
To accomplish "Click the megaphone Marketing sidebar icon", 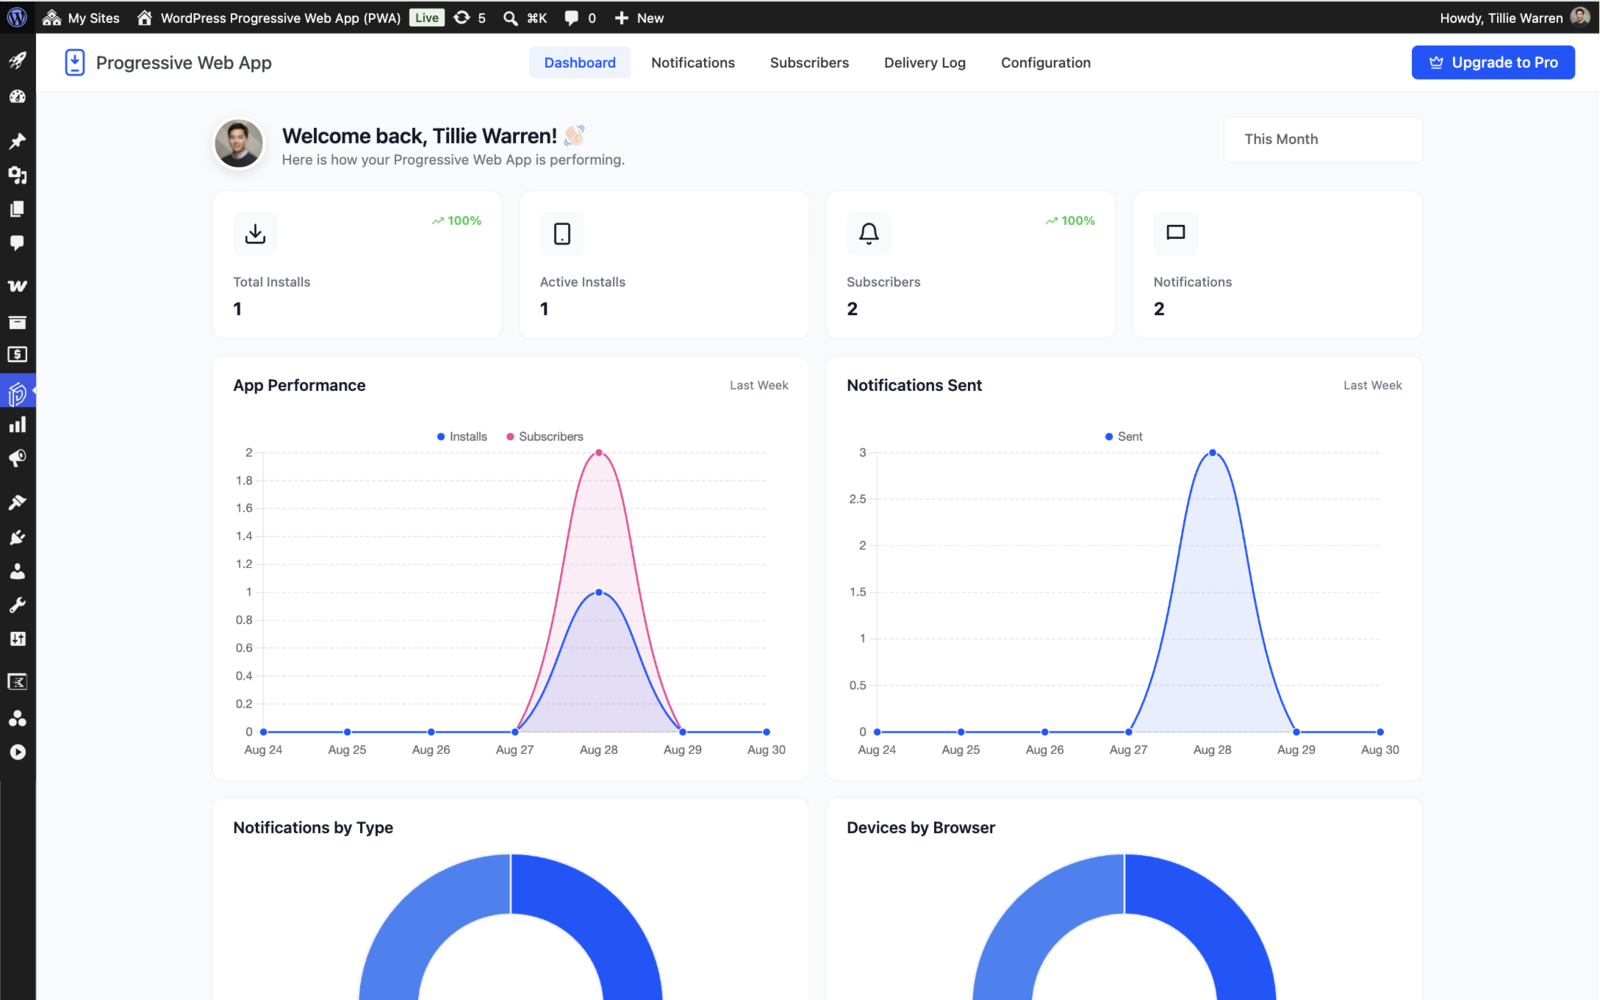I will pos(17,459).
